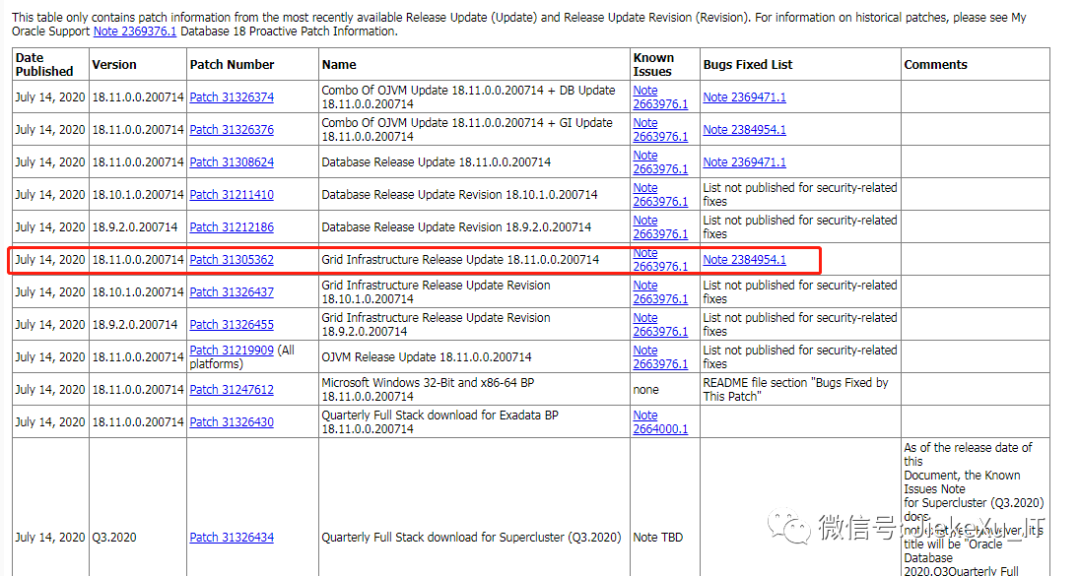Open Patch 31326434 Supercluster link
The width and height of the screenshot is (1080, 576).
[231, 538]
